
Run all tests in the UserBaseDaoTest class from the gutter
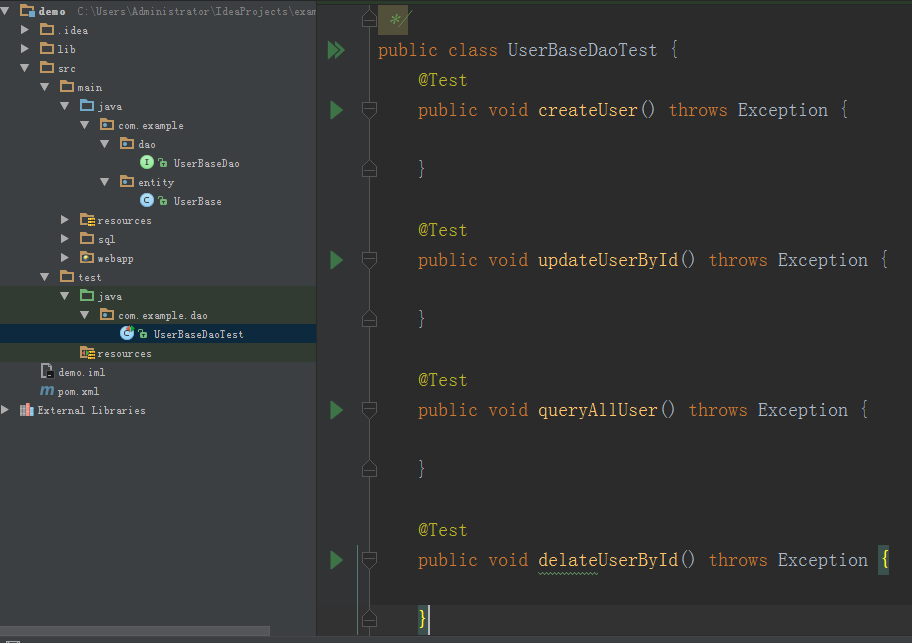[336, 50]
